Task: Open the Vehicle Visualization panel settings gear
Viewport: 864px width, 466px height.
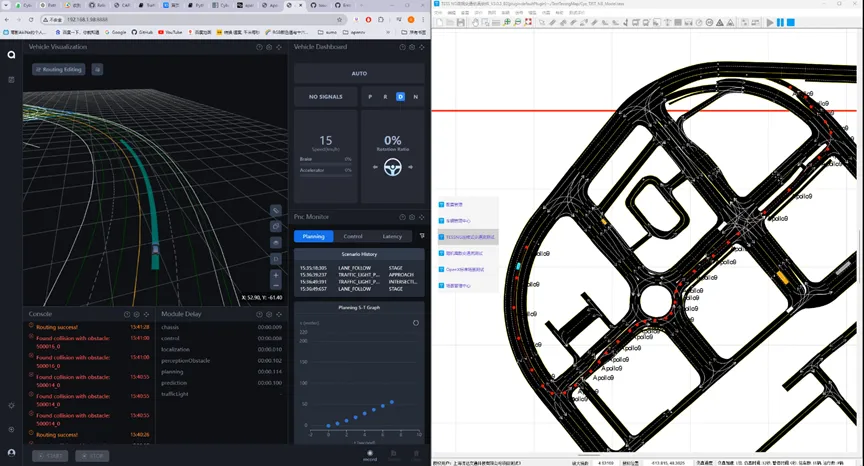Action: coord(269,47)
